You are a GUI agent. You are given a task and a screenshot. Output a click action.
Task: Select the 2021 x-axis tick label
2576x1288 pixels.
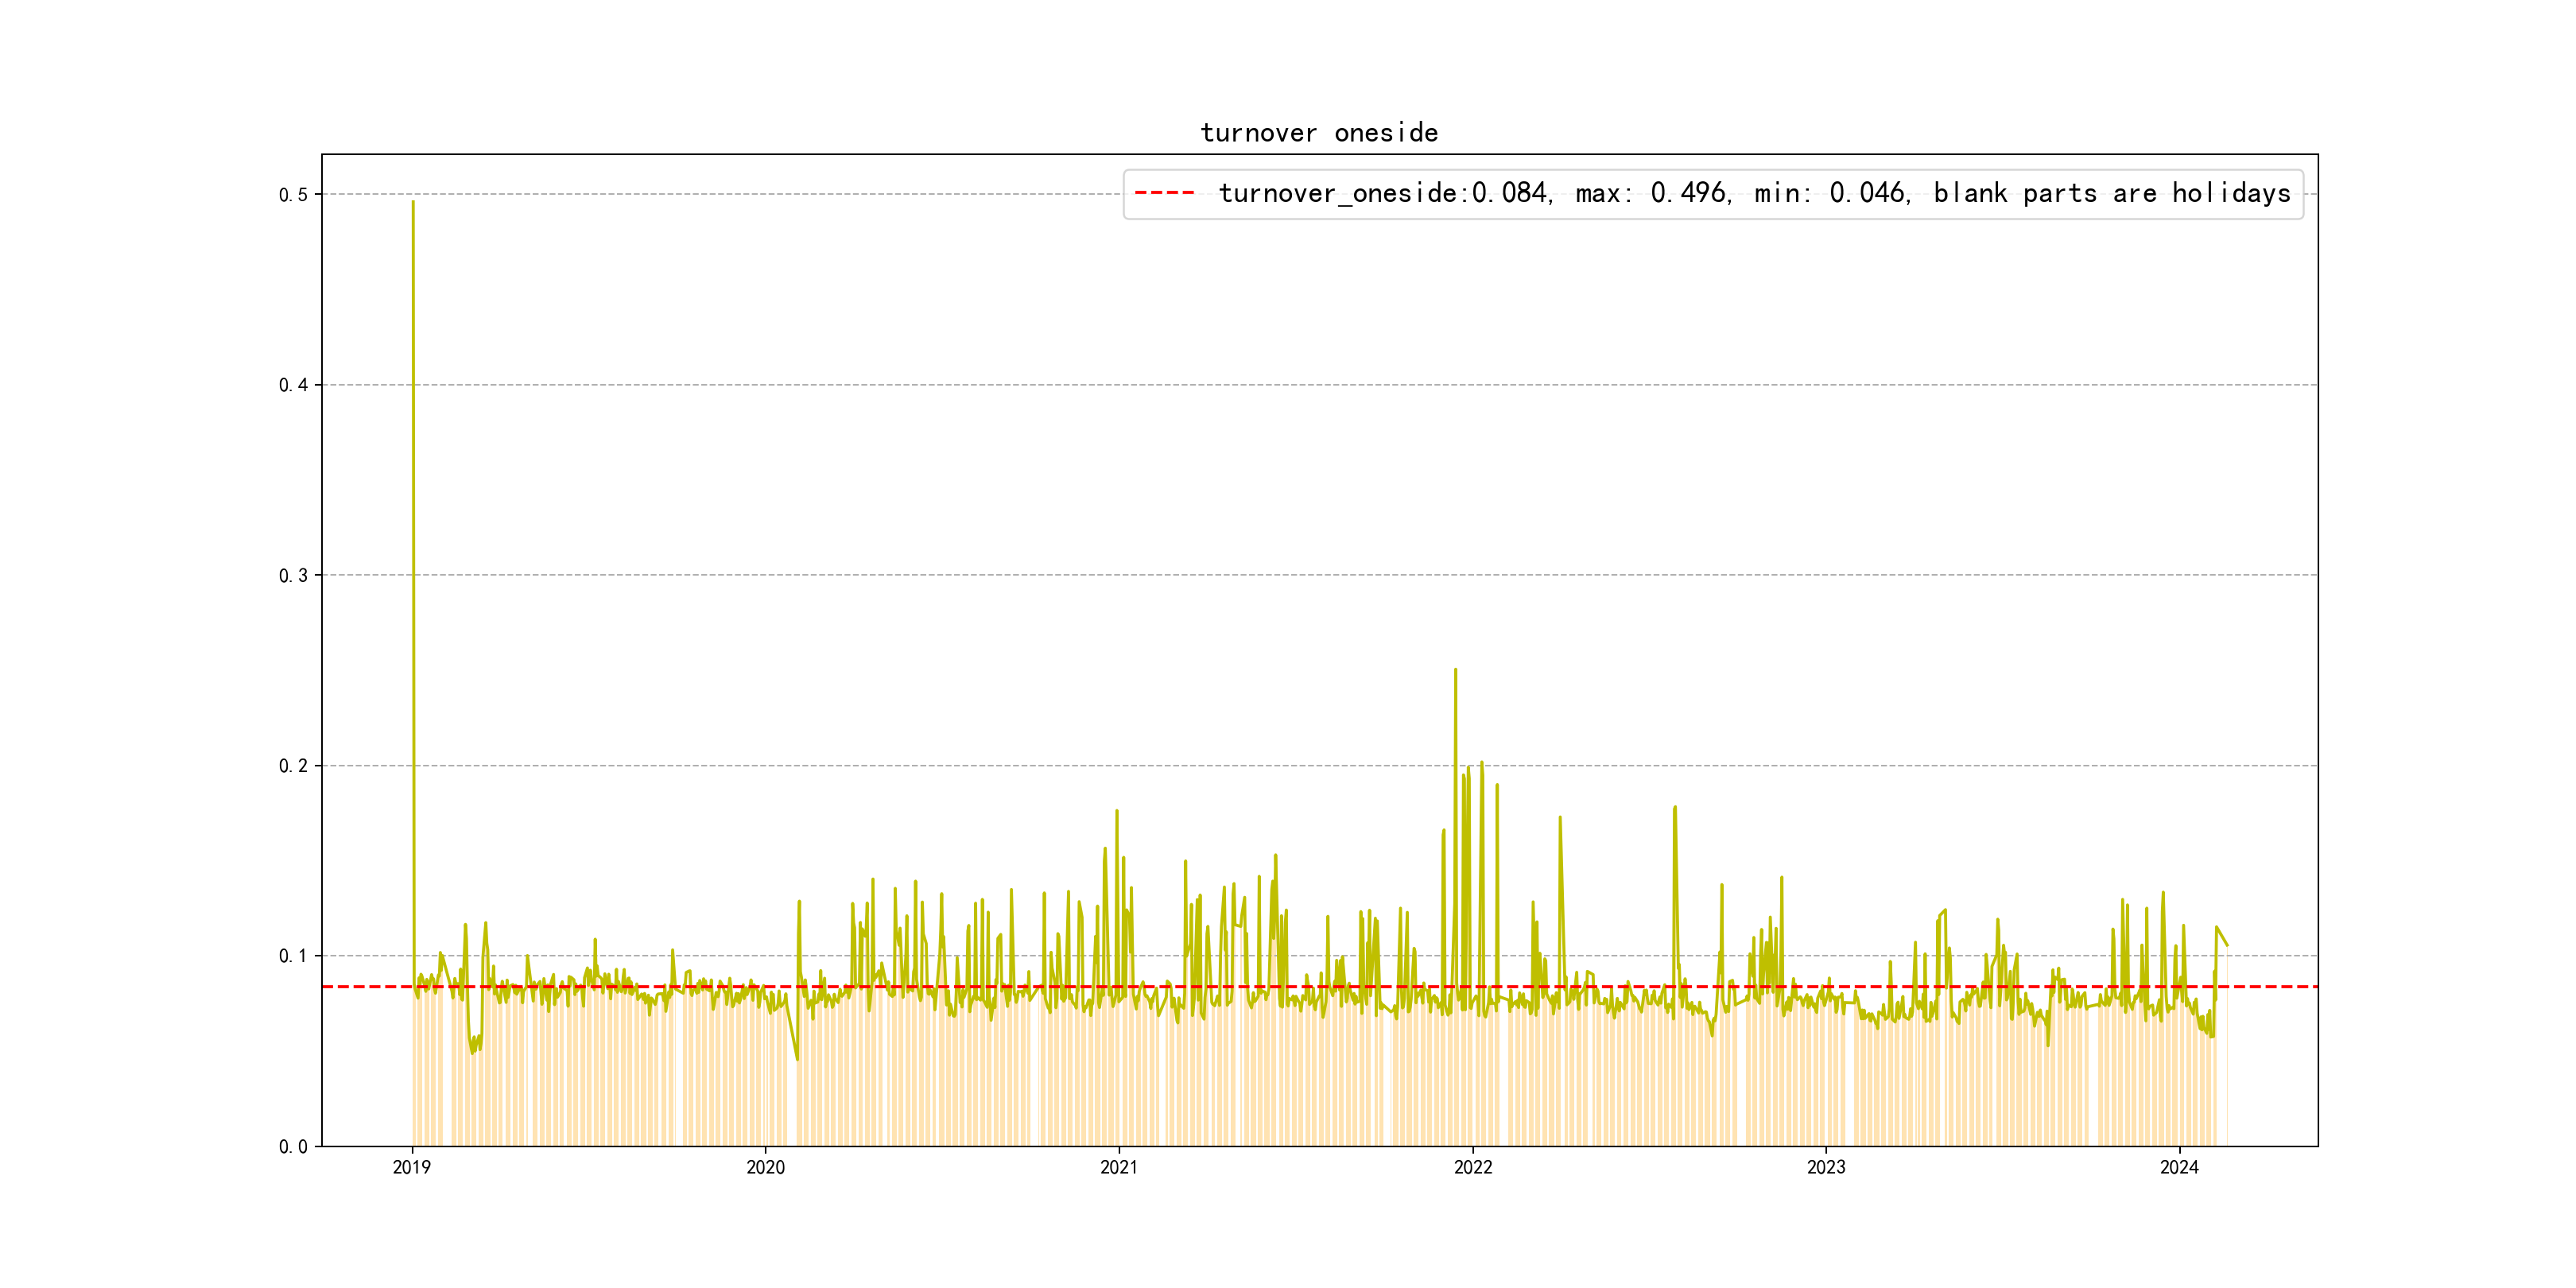[x=1119, y=1167]
